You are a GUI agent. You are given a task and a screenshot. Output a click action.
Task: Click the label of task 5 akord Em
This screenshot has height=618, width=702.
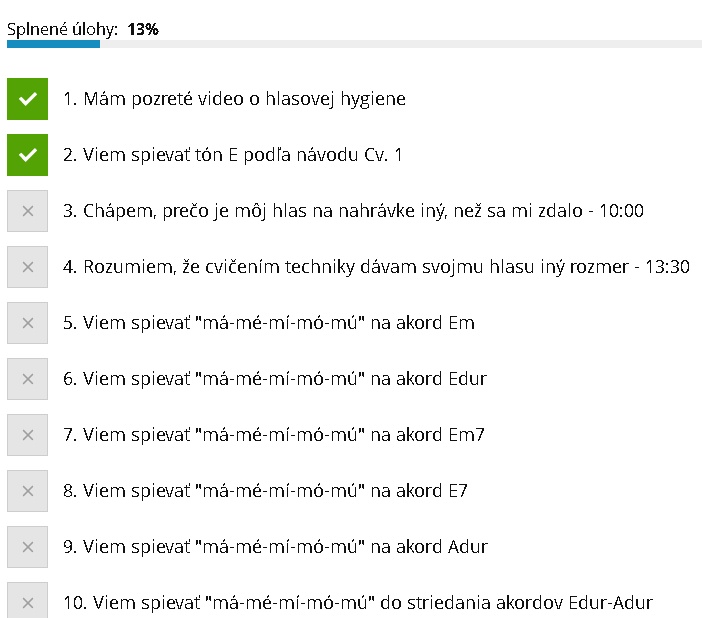coord(269,323)
